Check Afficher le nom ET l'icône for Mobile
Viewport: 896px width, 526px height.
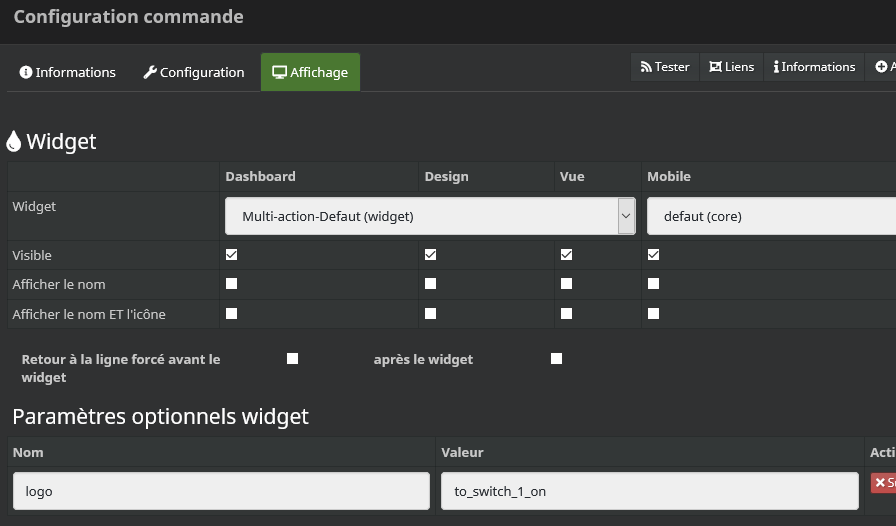654,313
